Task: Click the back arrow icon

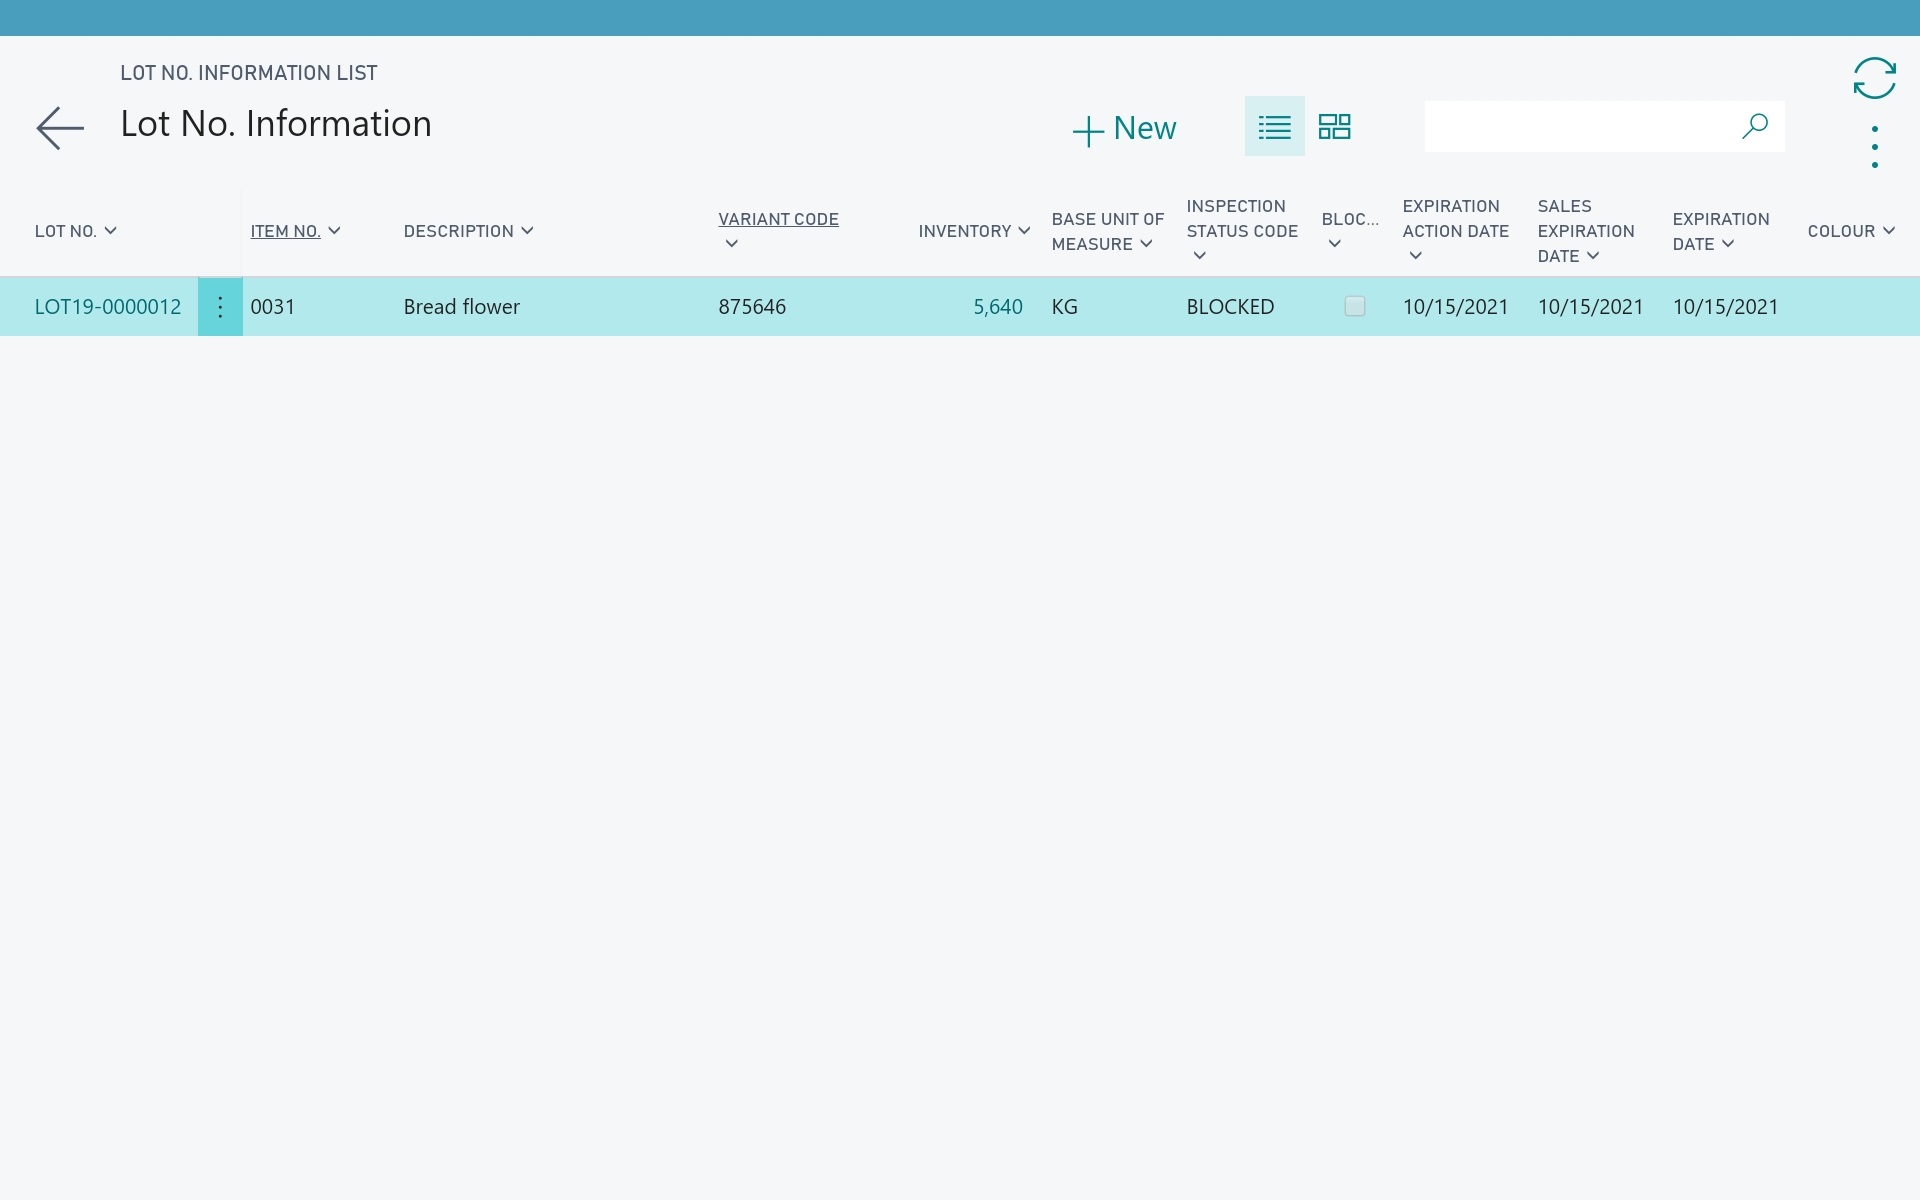Action: (60, 128)
